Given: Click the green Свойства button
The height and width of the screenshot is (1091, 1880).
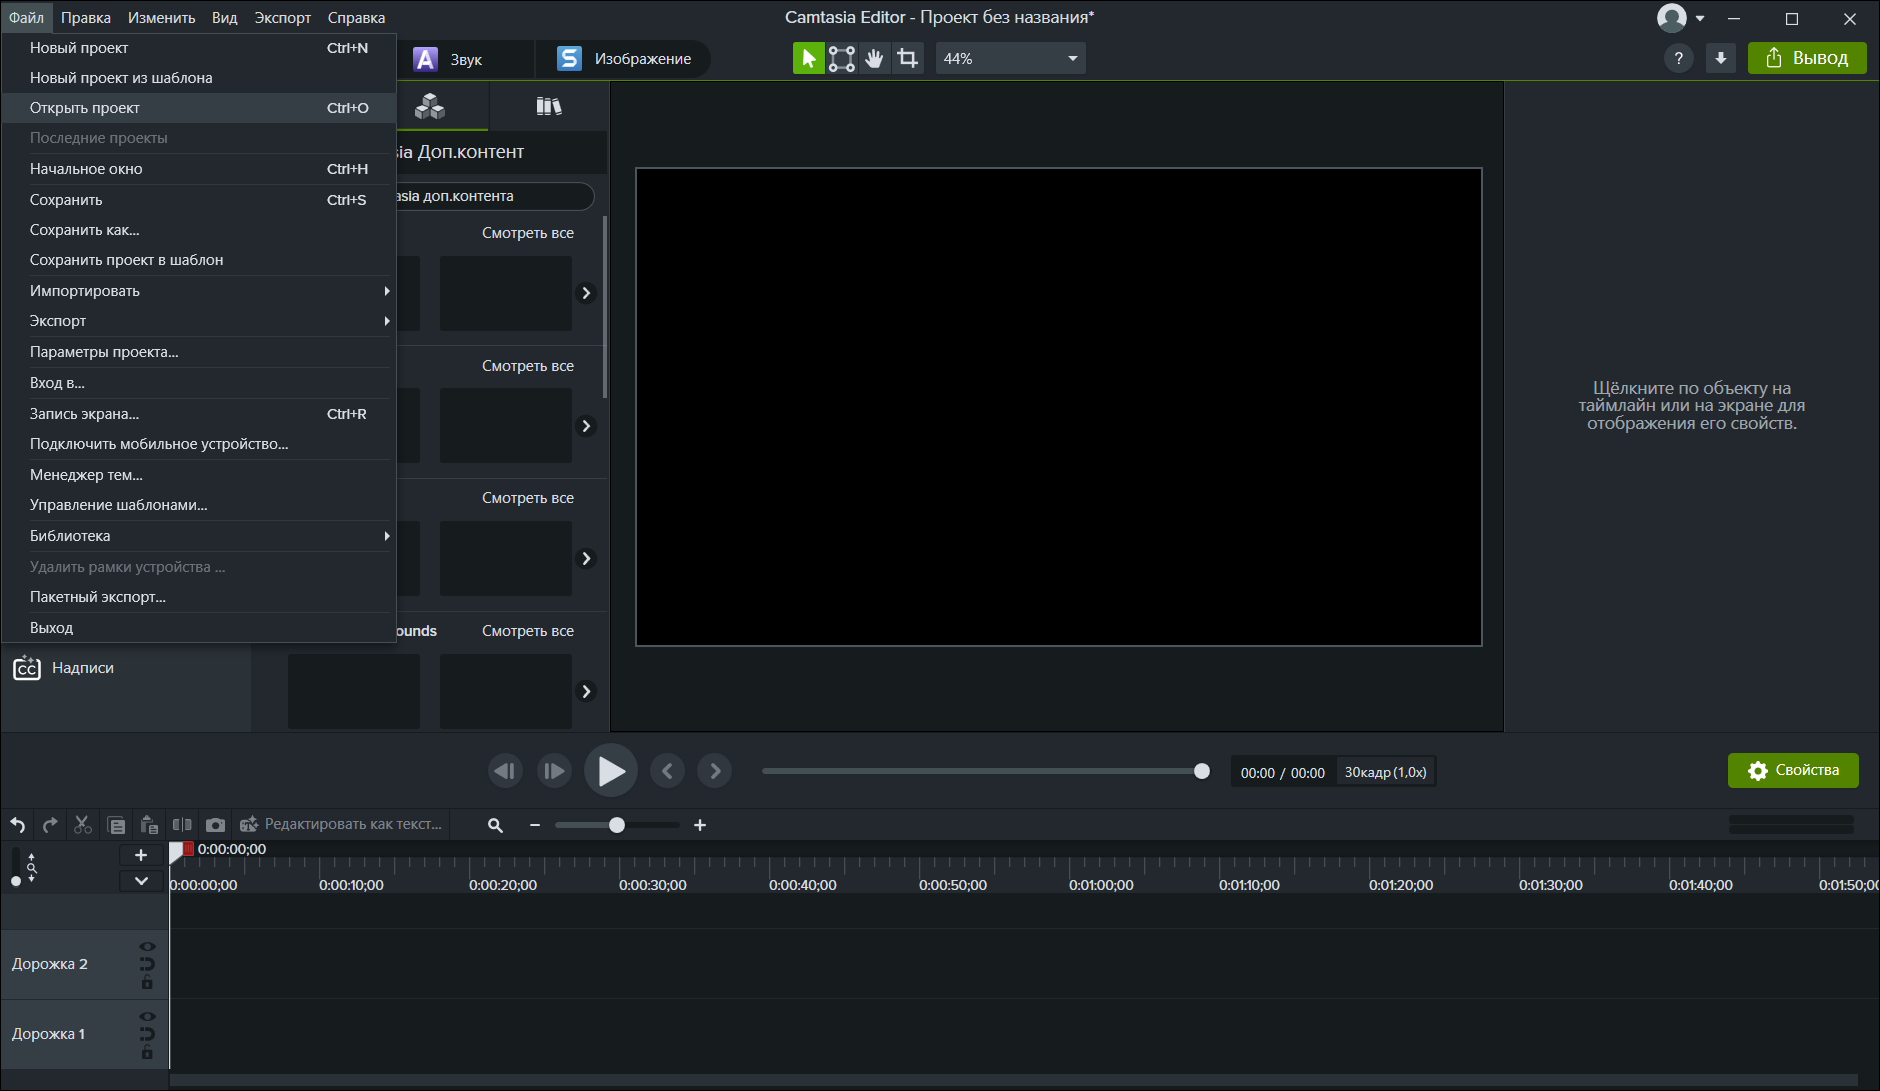Looking at the screenshot, I should (x=1792, y=771).
